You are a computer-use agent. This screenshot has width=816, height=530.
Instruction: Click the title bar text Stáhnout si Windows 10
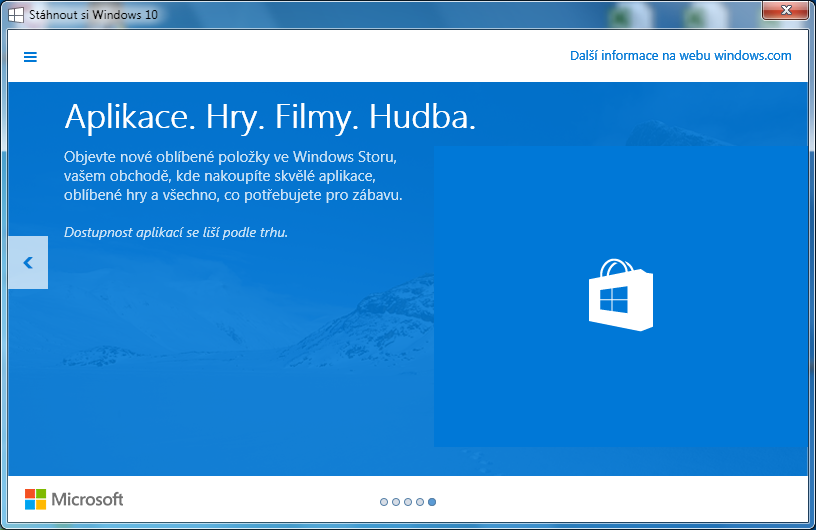[x=93, y=15]
